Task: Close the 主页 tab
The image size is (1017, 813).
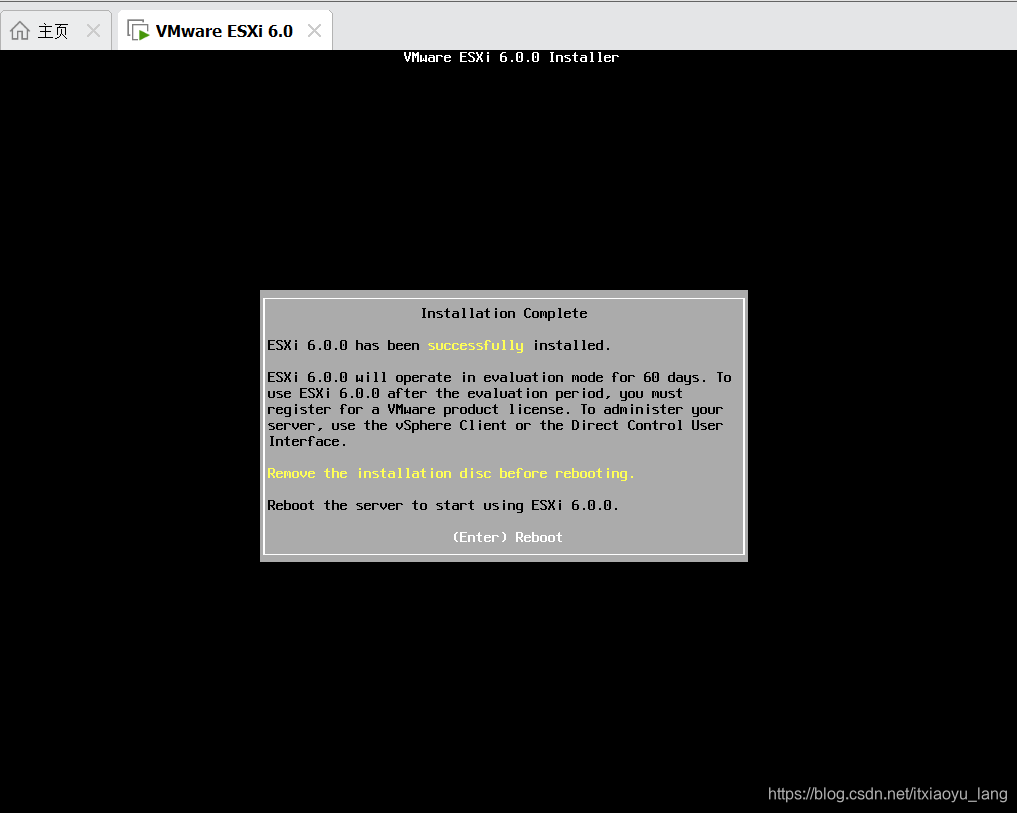Action: [93, 30]
